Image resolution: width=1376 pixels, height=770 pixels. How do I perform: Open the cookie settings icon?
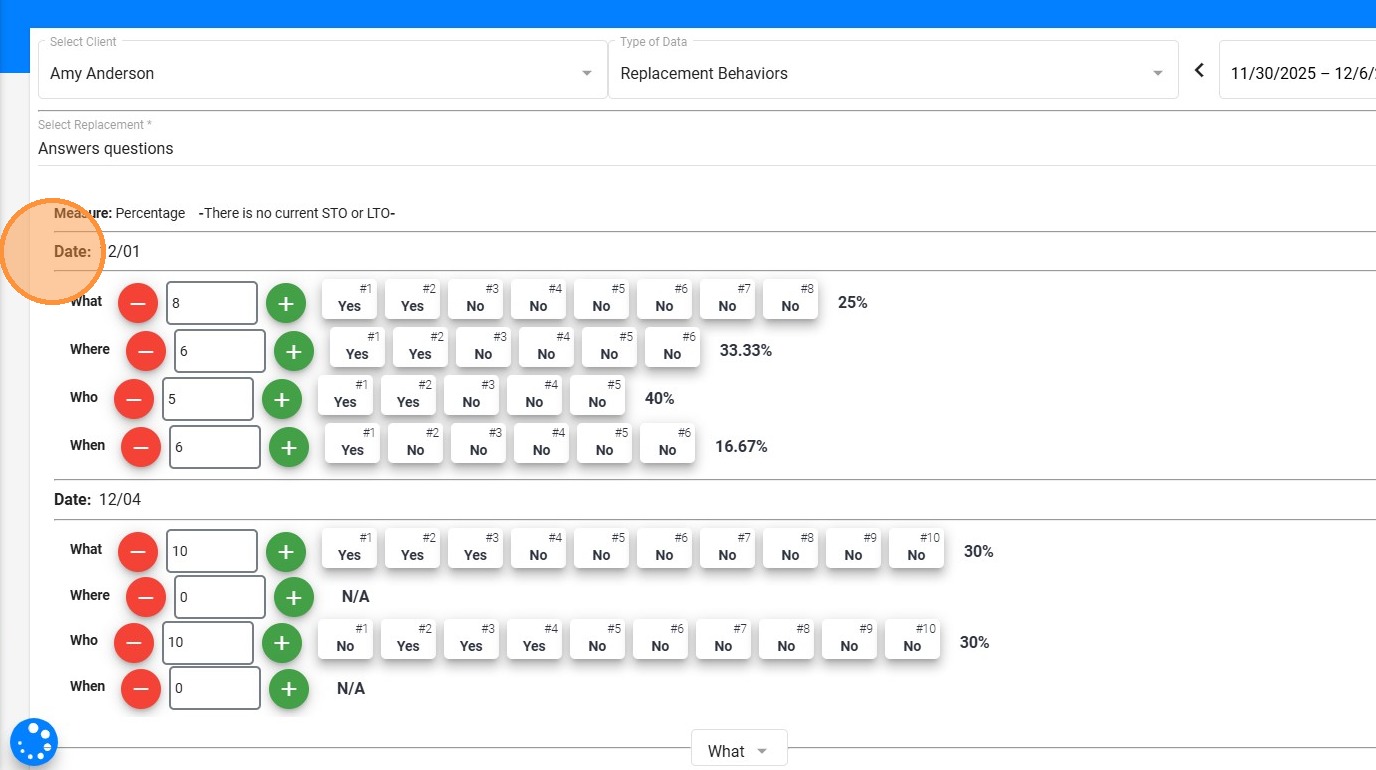(x=34, y=742)
